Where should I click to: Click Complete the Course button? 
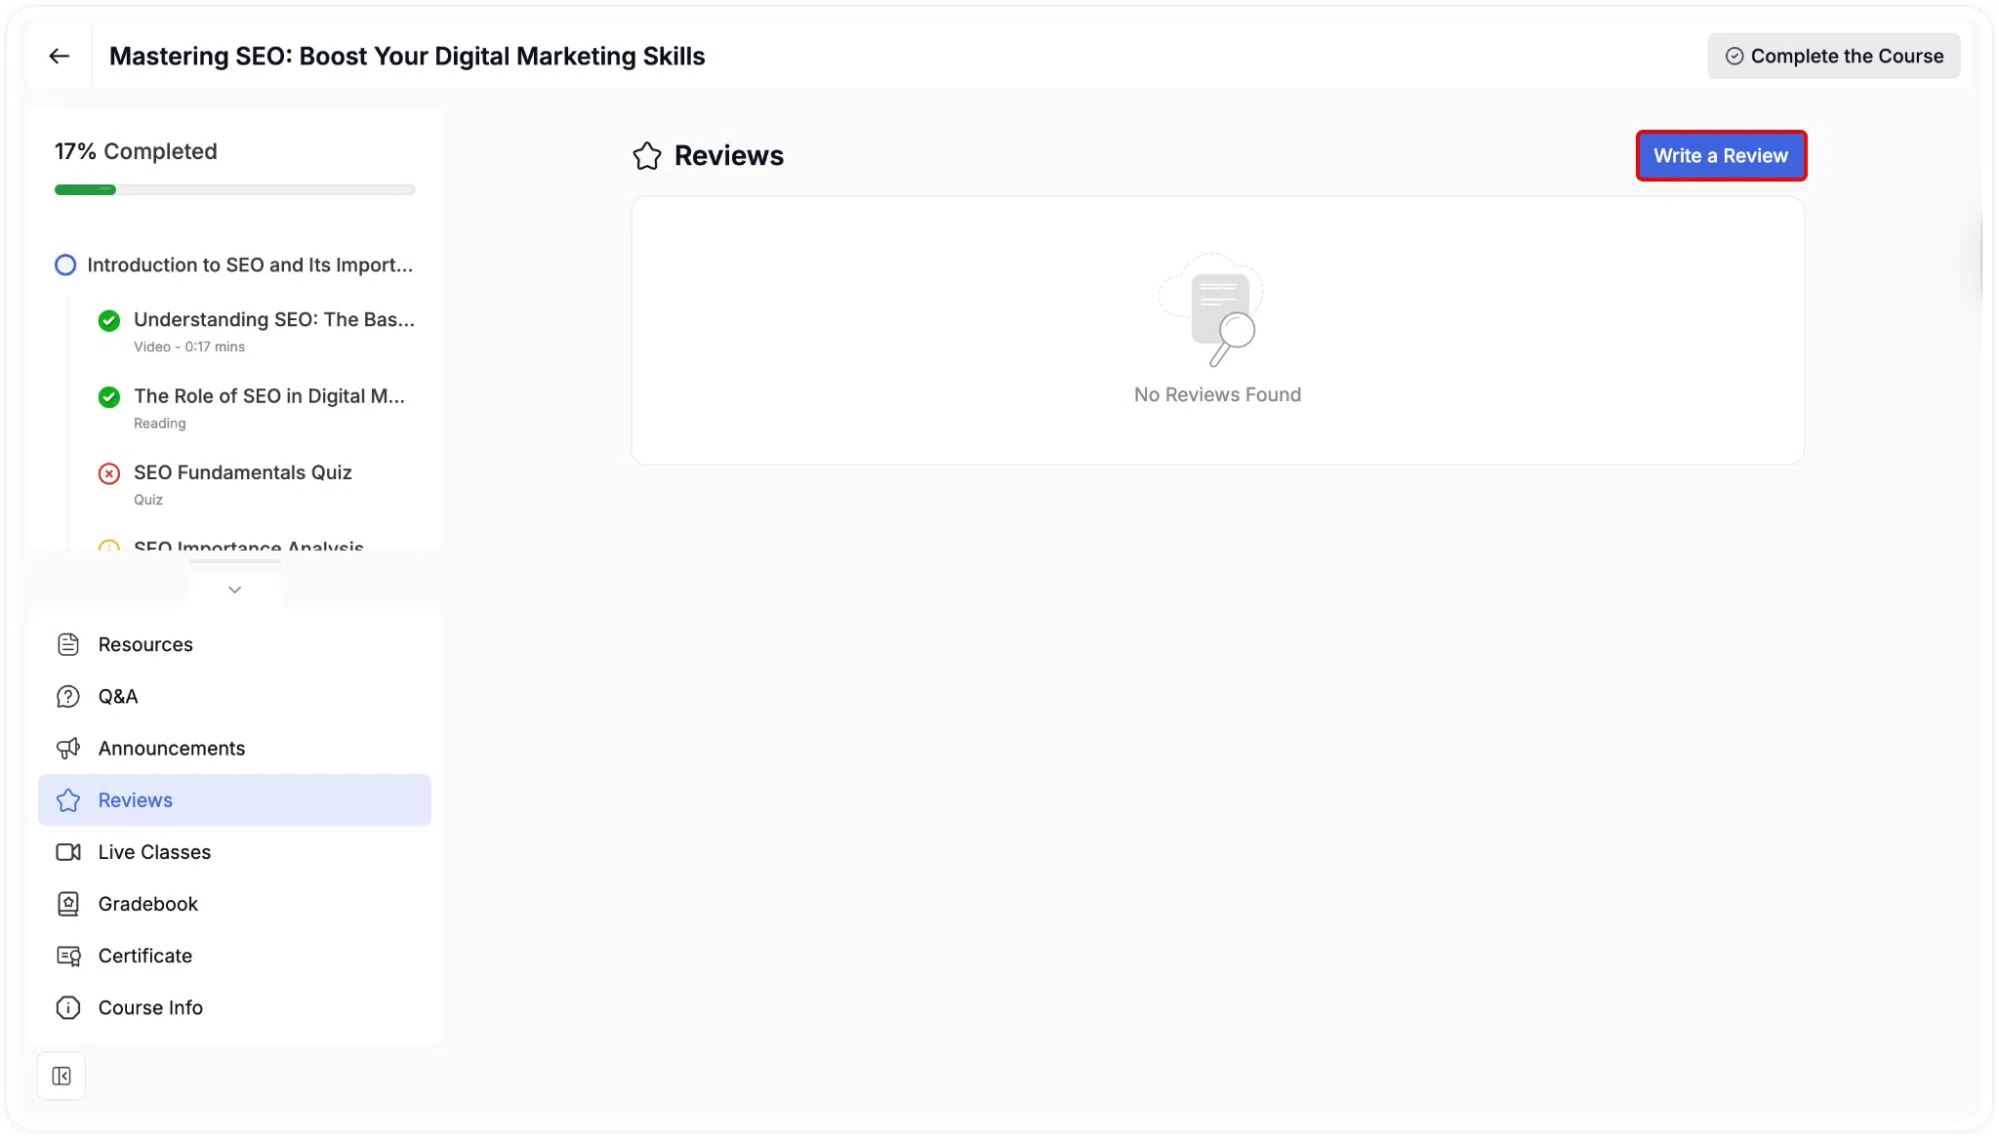pos(1833,56)
